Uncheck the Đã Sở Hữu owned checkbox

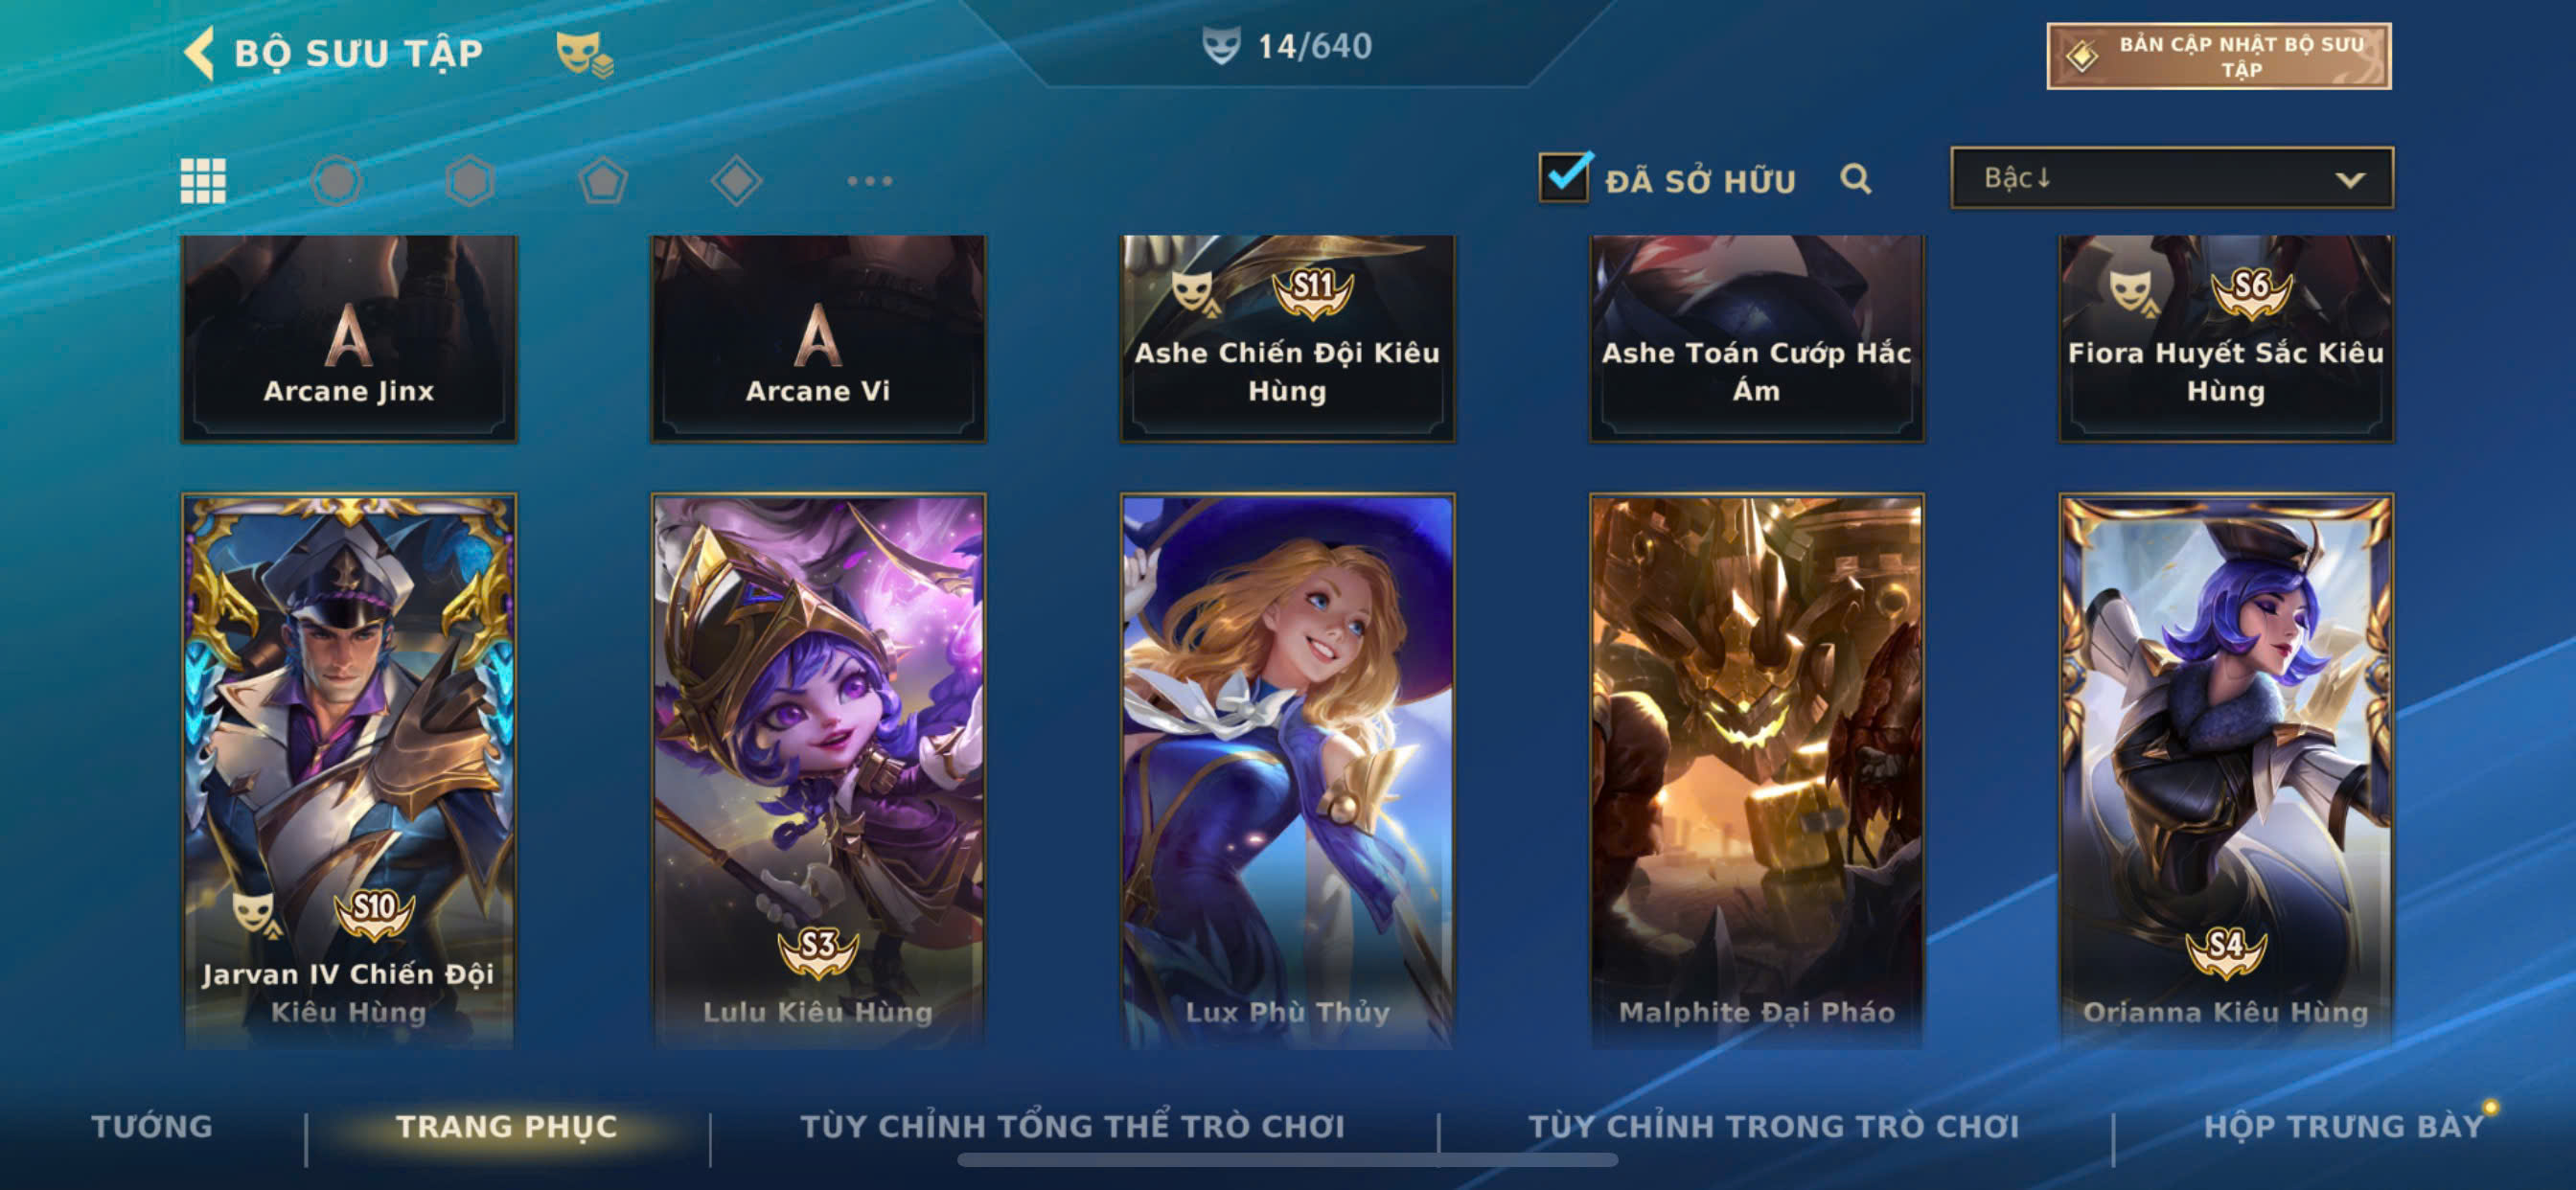pos(1564,178)
